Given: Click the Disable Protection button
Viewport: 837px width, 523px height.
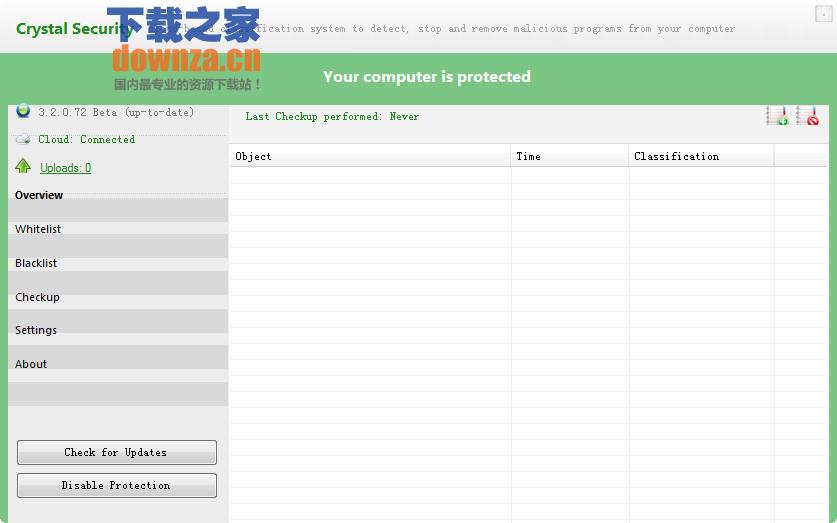Looking at the screenshot, I should [117, 486].
